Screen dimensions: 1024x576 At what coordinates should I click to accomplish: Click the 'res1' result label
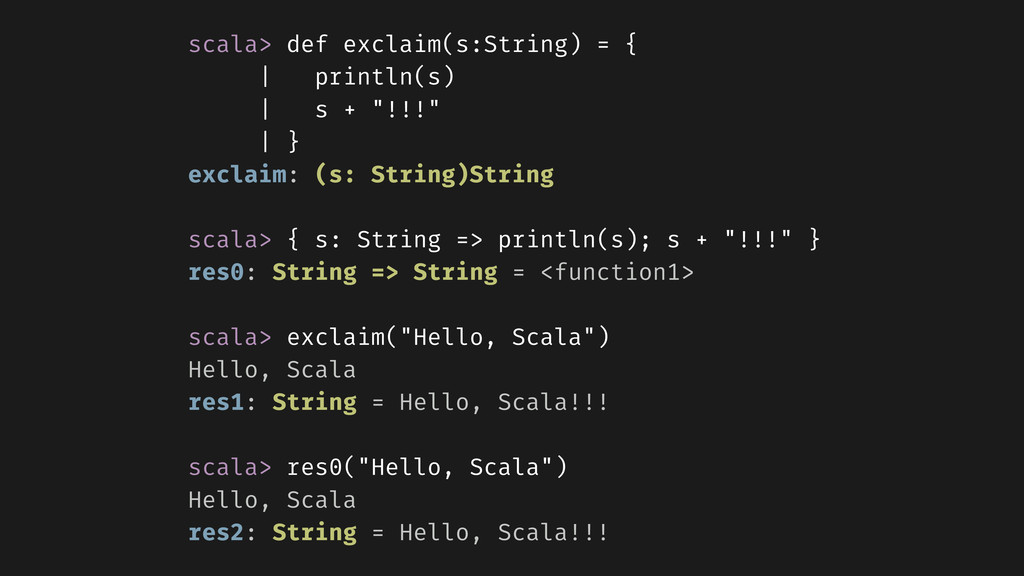(216, 402)
